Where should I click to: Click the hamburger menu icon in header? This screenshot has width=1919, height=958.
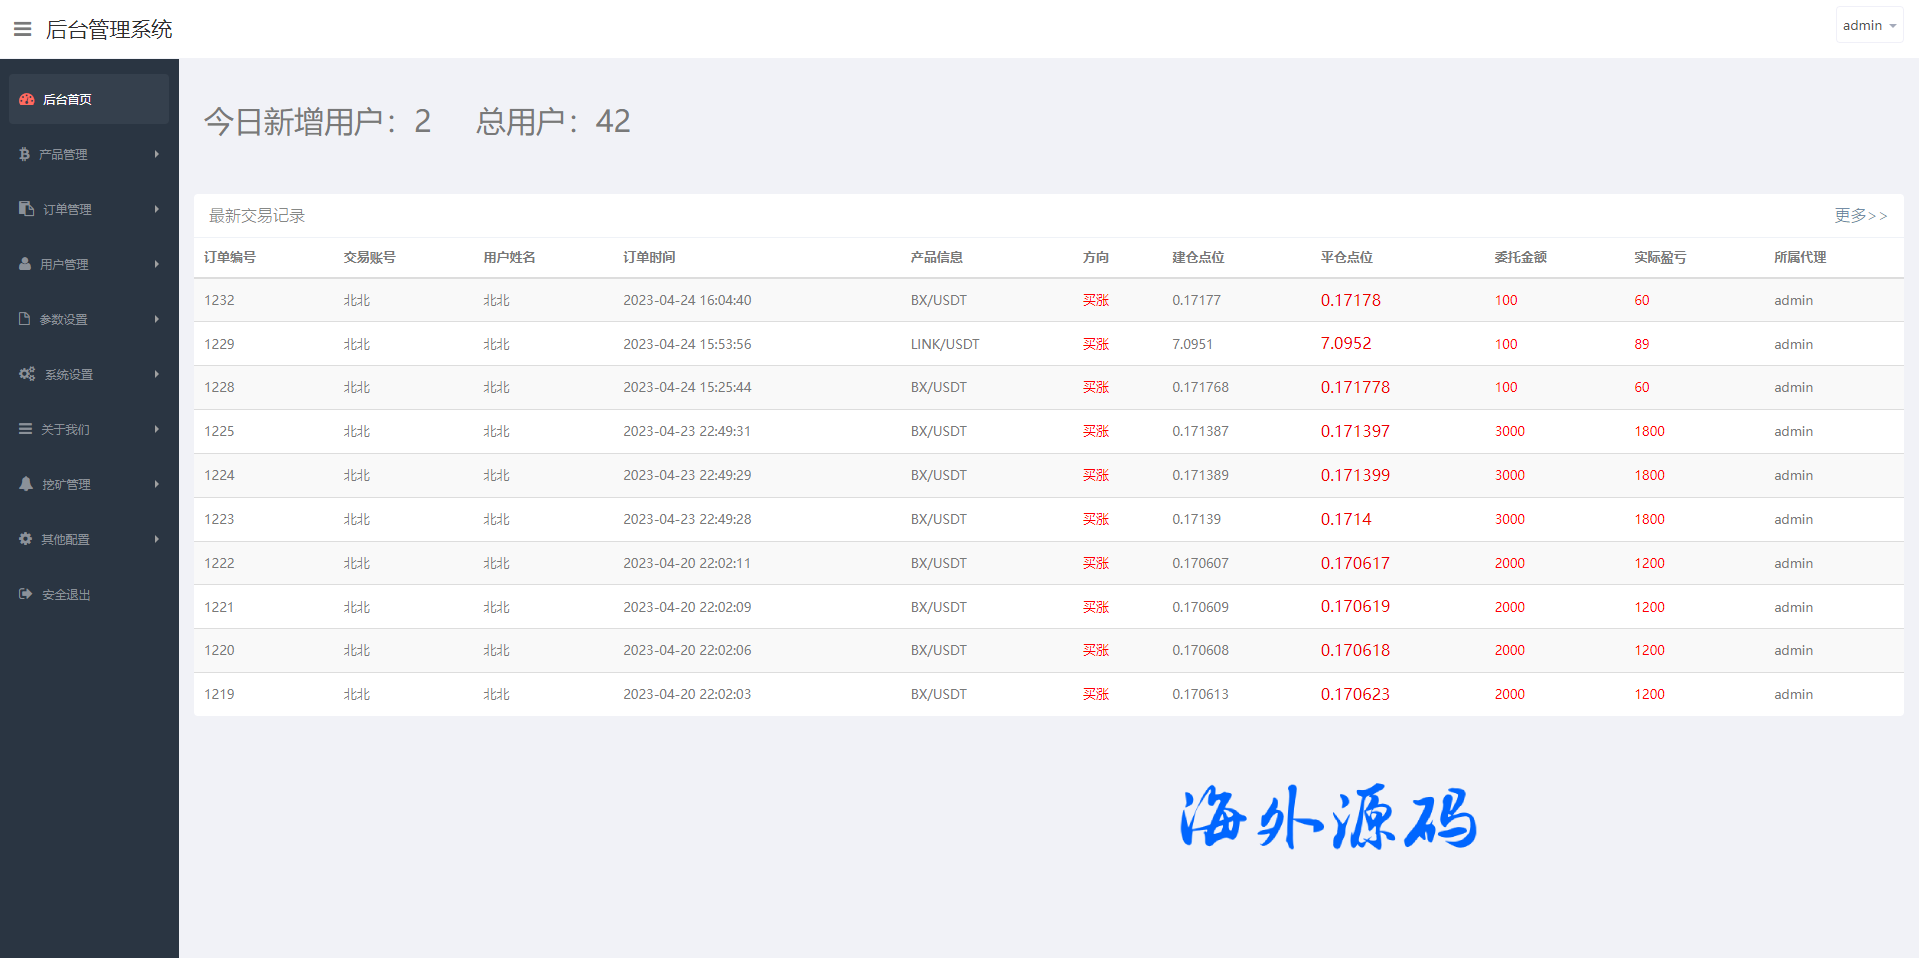point(22,29)
